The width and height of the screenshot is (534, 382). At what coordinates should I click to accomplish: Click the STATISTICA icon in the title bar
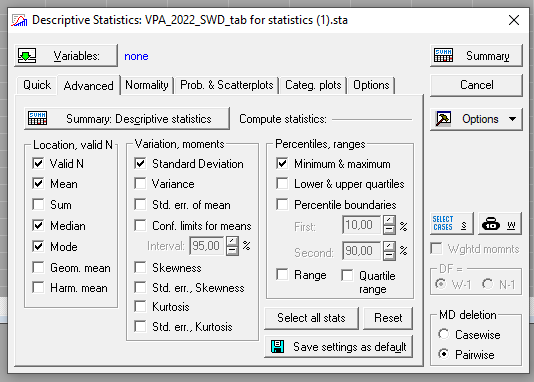[19, 20]
